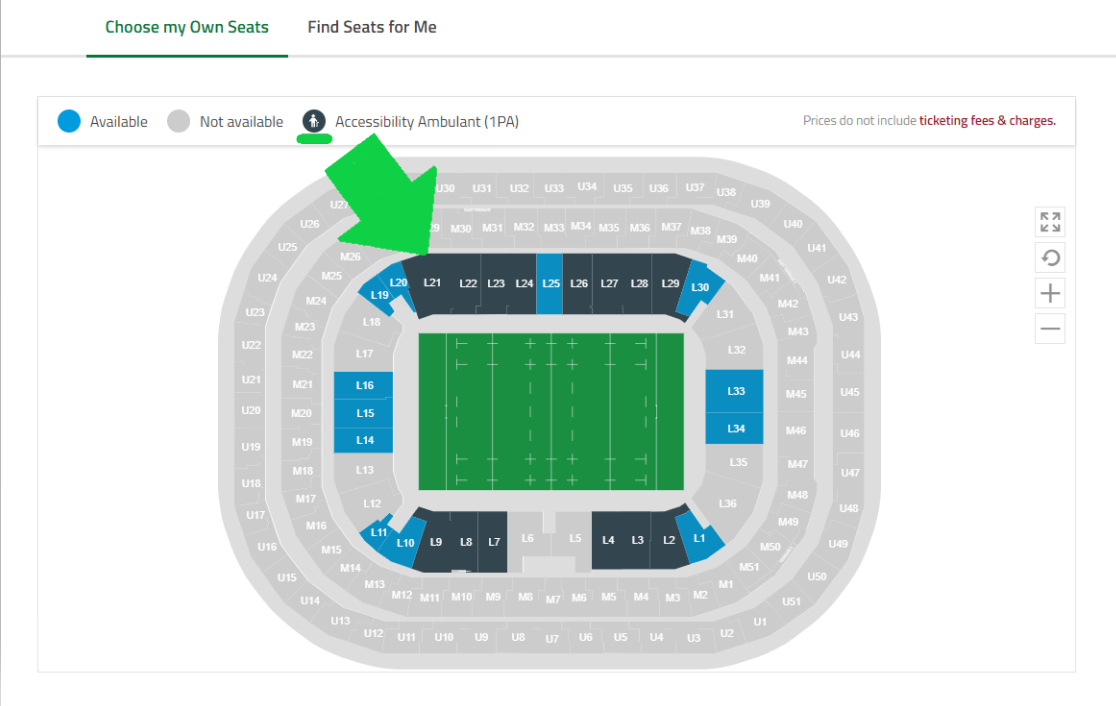Select available section L10
This screenshot has height=706, width=1116.
click(406, 542)
